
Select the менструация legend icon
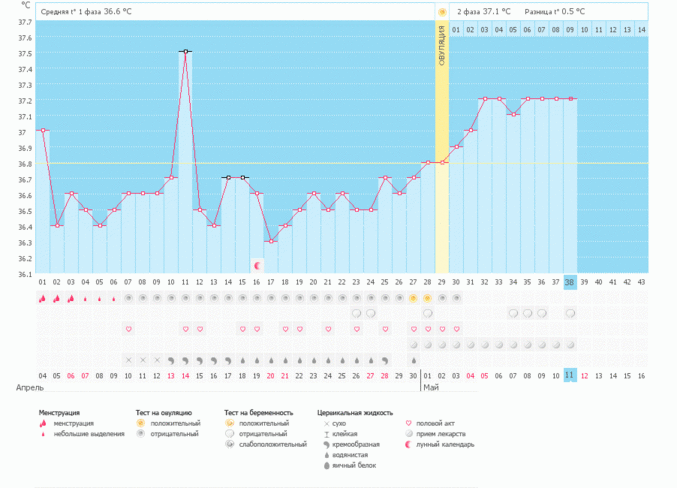43,423
